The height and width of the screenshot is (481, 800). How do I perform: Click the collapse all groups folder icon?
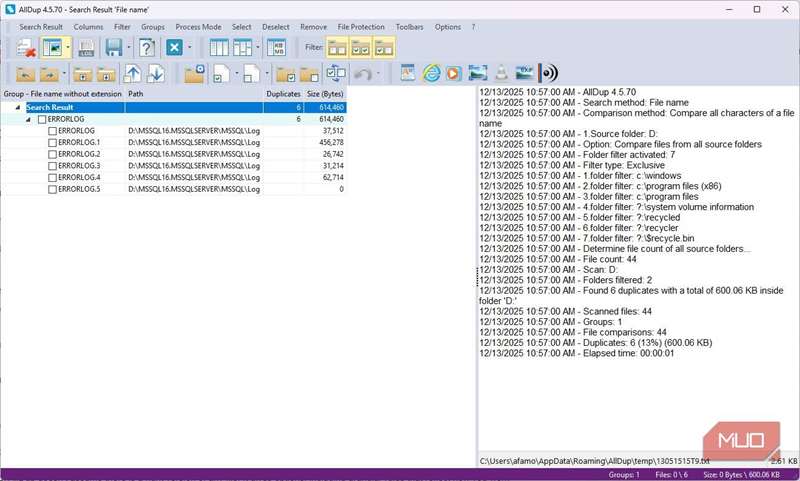[x=82, y=74]
